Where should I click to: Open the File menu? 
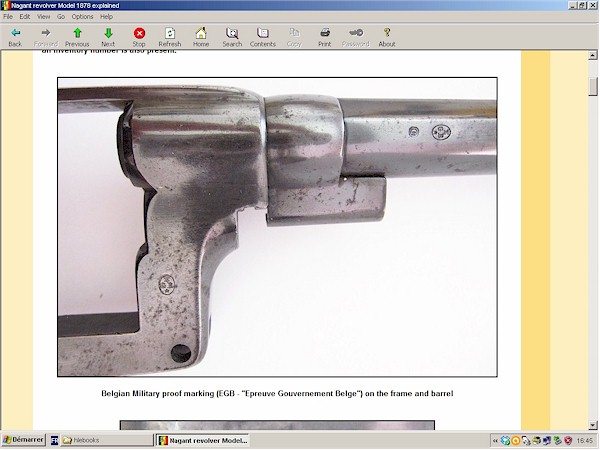pos(8,16)
